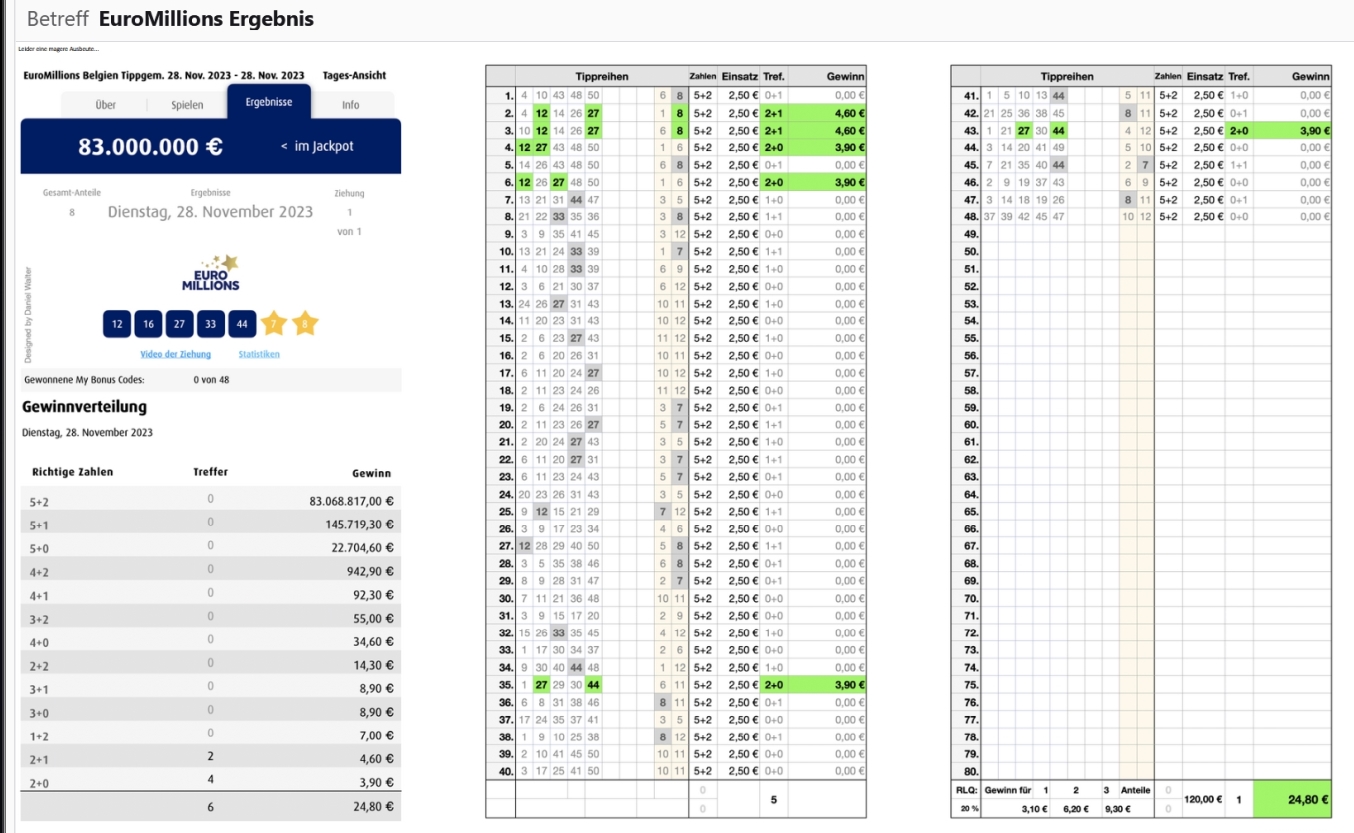The height and width of the screenshot is (833, 1354).
Task: Select the Ergebnisse tab
Action: click(269, 102)
